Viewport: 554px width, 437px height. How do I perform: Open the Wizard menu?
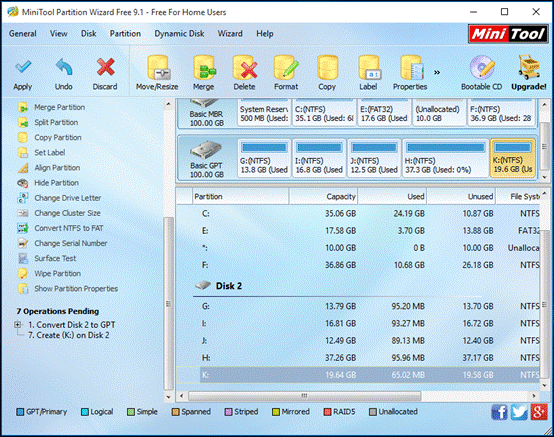pos(230,34)
